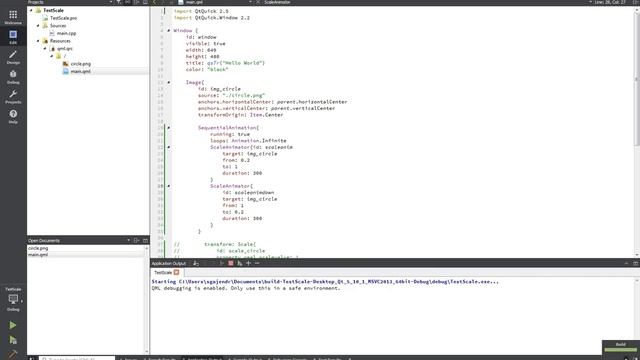Image resolution: width=640 pixels, height=360 pixels.
Task: Build the project with the hammer icon
Action: pos(13,354)
